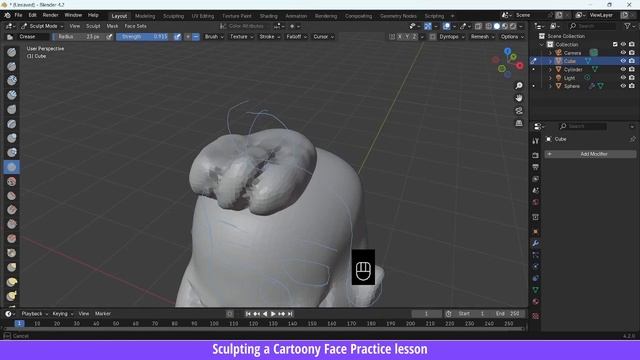Uncheck the Collection exclude checkbox

point(615,44)
